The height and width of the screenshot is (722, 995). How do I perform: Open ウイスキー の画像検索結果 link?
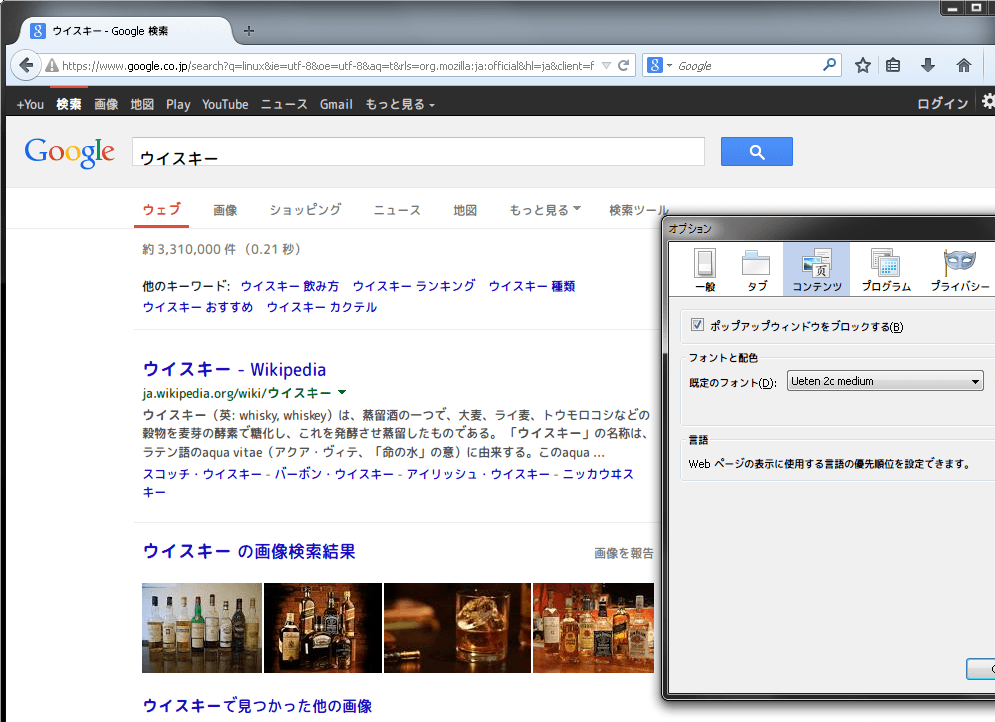coord(249,551)
